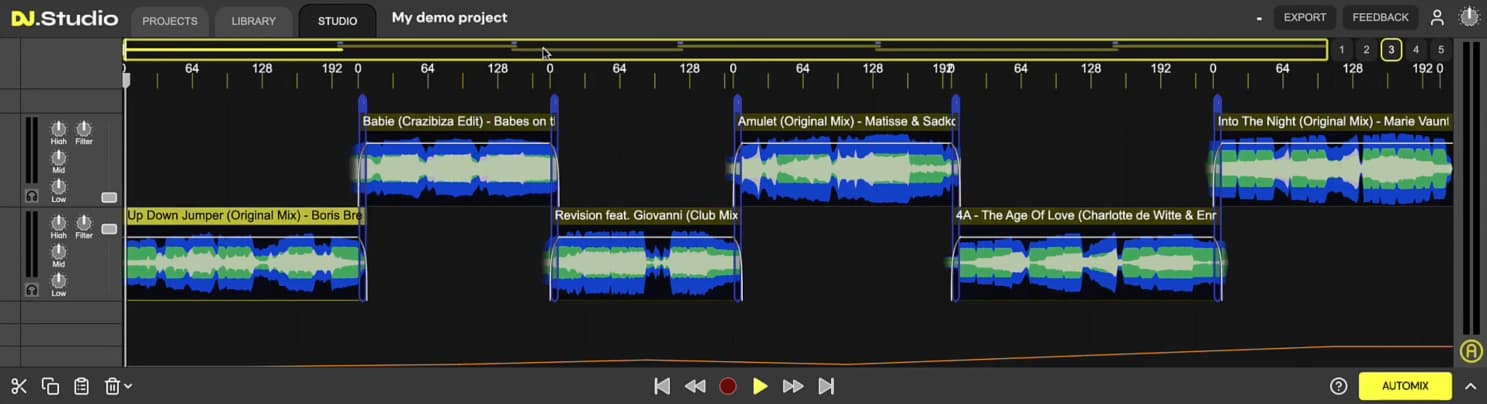Select the Revision feat. Giovanni track label

646,215
